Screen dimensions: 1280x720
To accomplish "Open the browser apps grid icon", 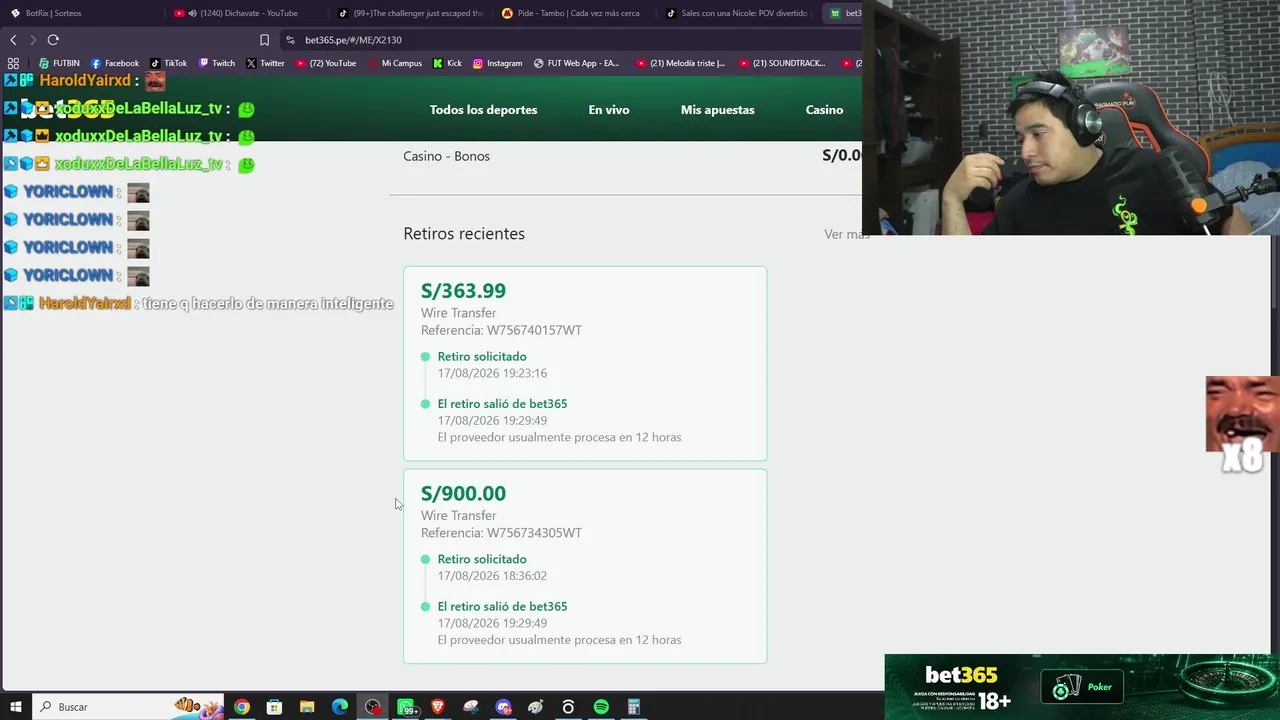I will click(x=13, y=63).
